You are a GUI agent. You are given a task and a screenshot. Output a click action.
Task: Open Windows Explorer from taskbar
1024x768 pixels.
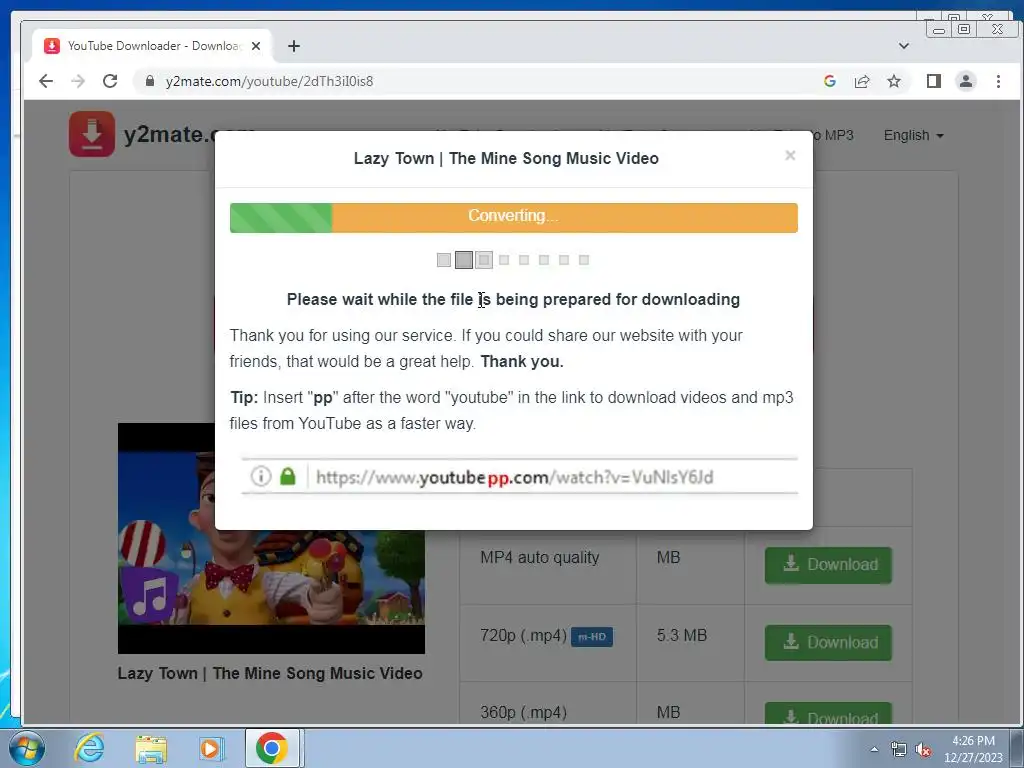tap(151, 749)
